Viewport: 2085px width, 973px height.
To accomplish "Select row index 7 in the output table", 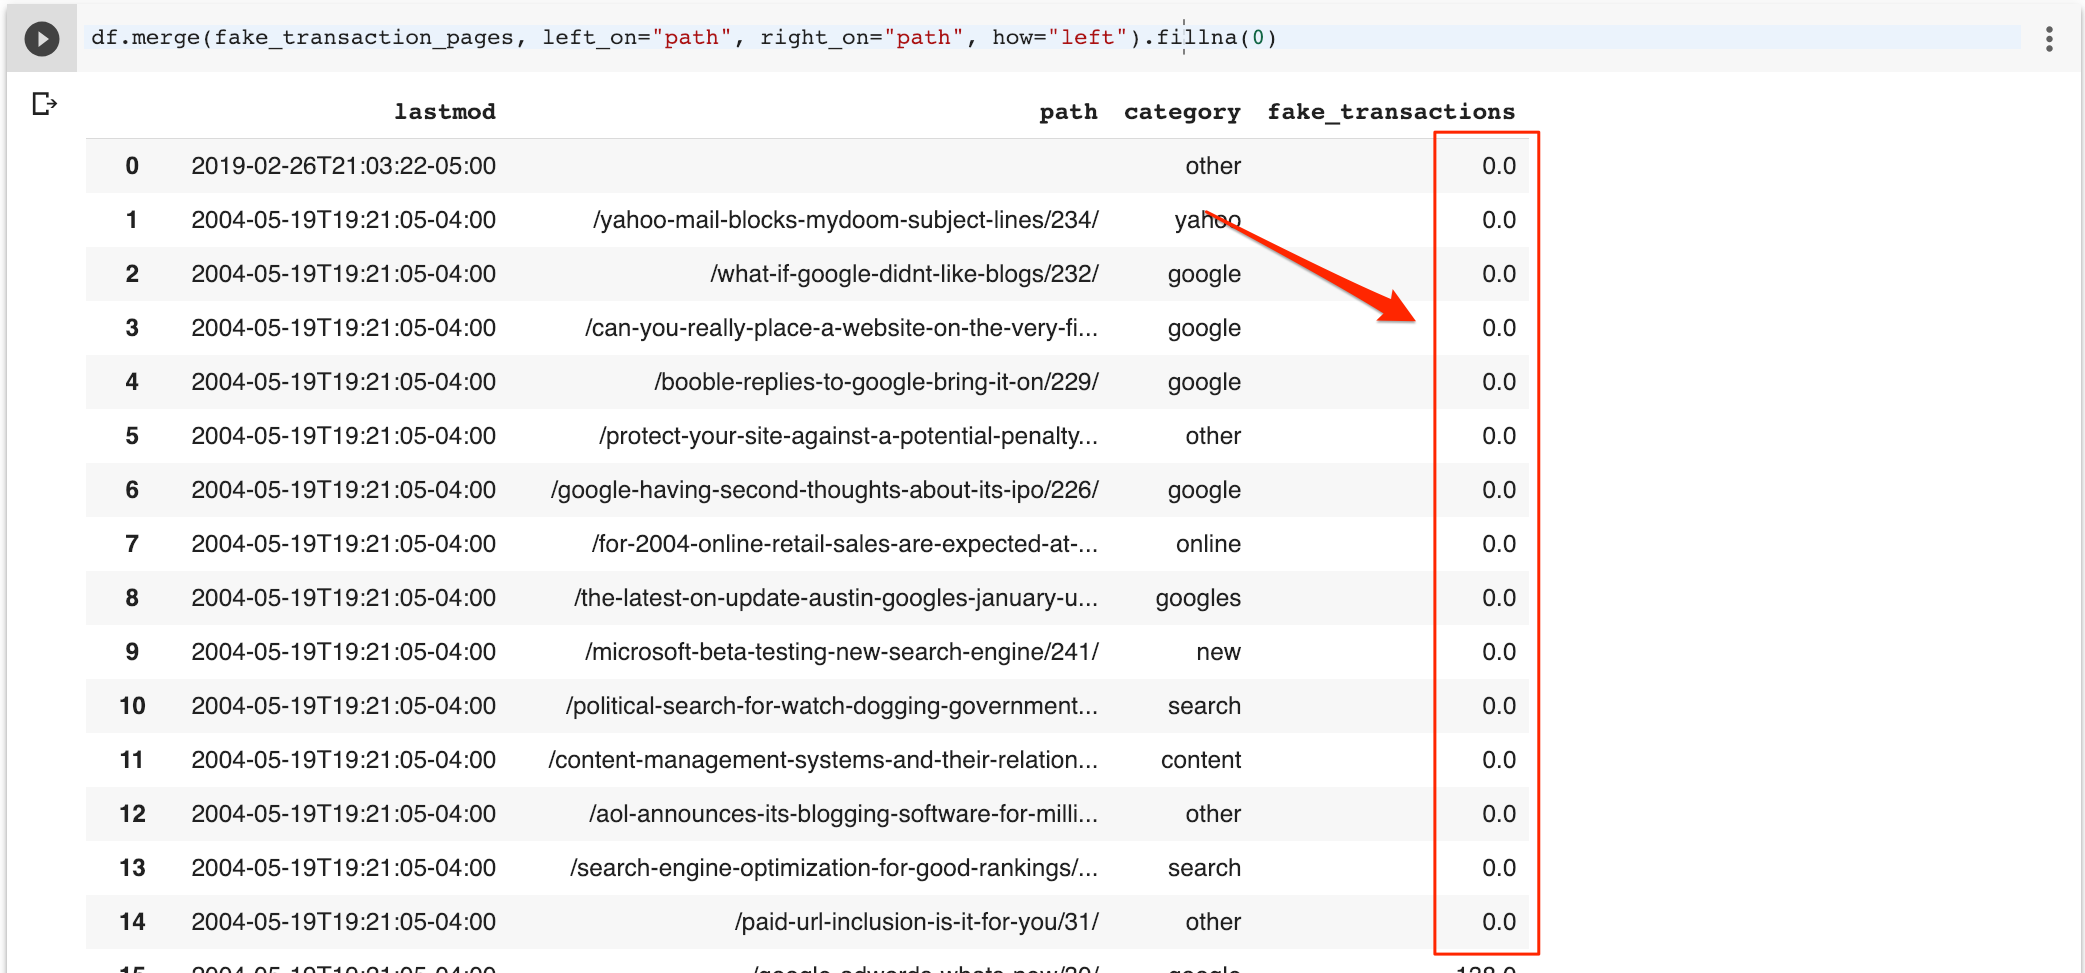I will click(131, 544).
